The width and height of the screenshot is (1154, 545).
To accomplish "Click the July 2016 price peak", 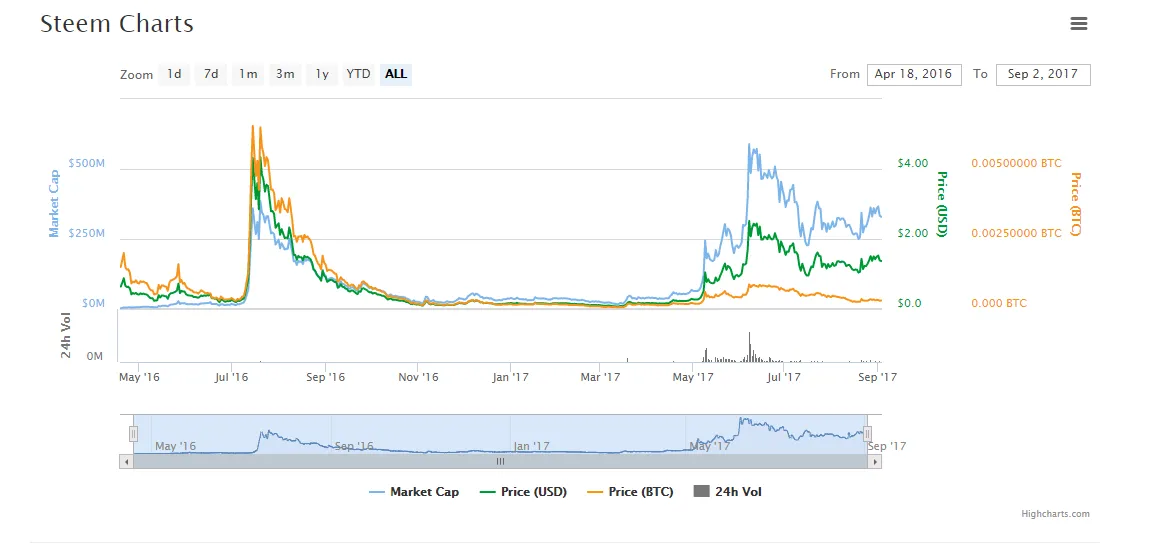I will 253,127.
